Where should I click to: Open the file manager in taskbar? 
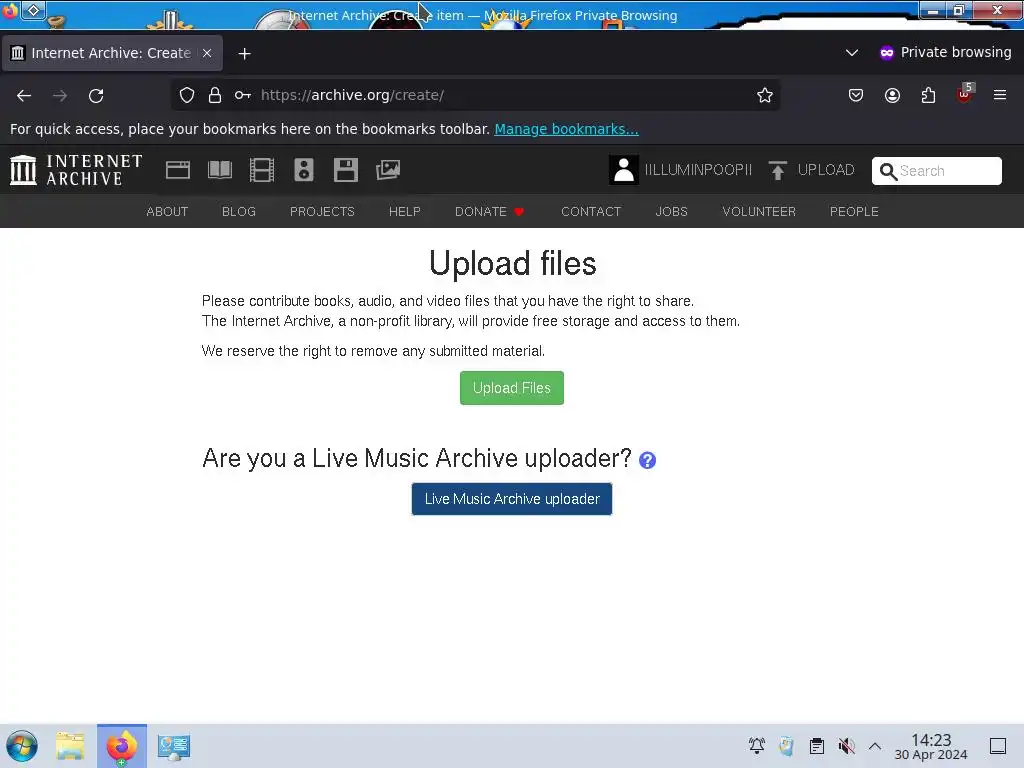pos(71,746)
